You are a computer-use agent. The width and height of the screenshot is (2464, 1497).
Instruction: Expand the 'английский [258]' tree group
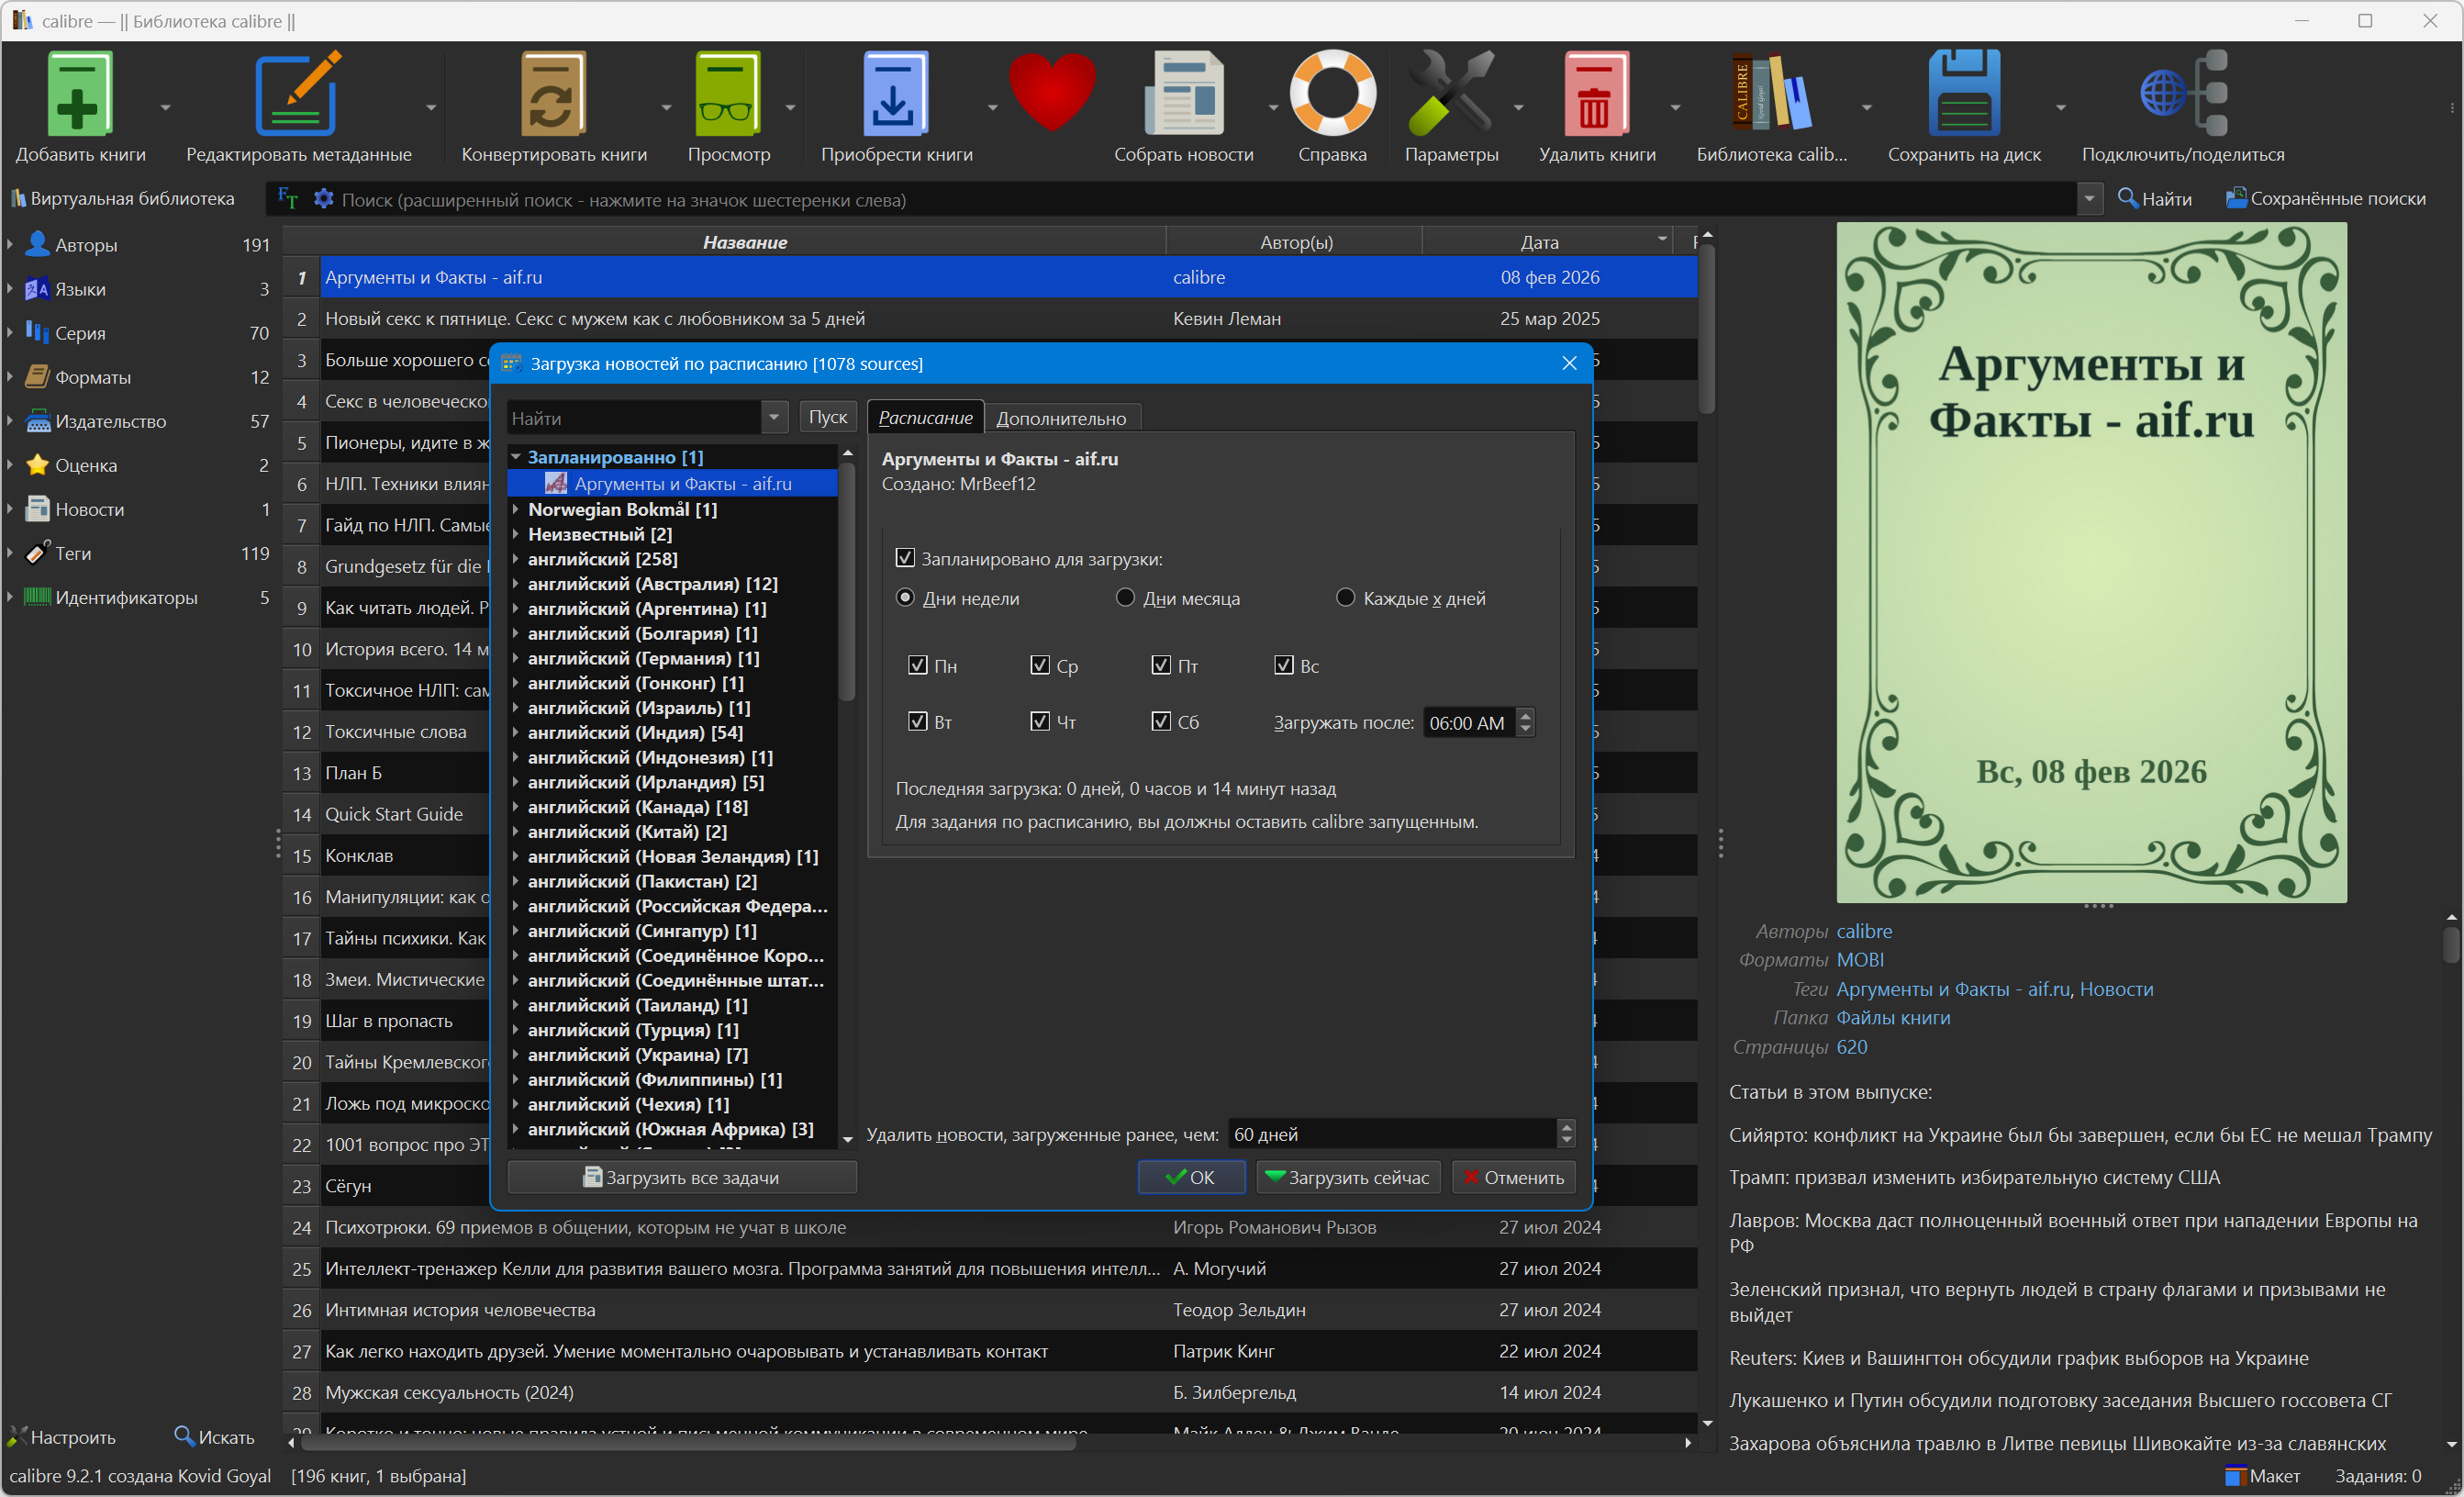coord(516,559)
